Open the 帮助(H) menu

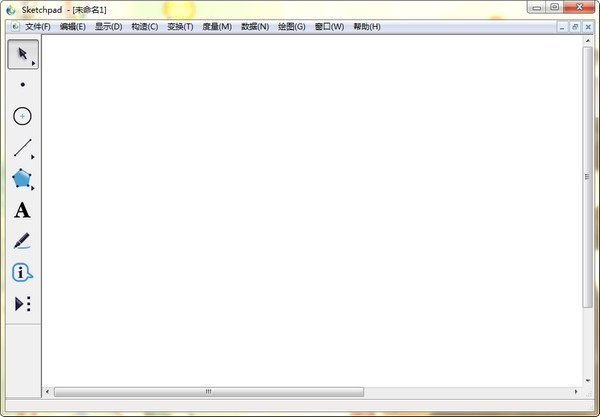coord(366,26)
